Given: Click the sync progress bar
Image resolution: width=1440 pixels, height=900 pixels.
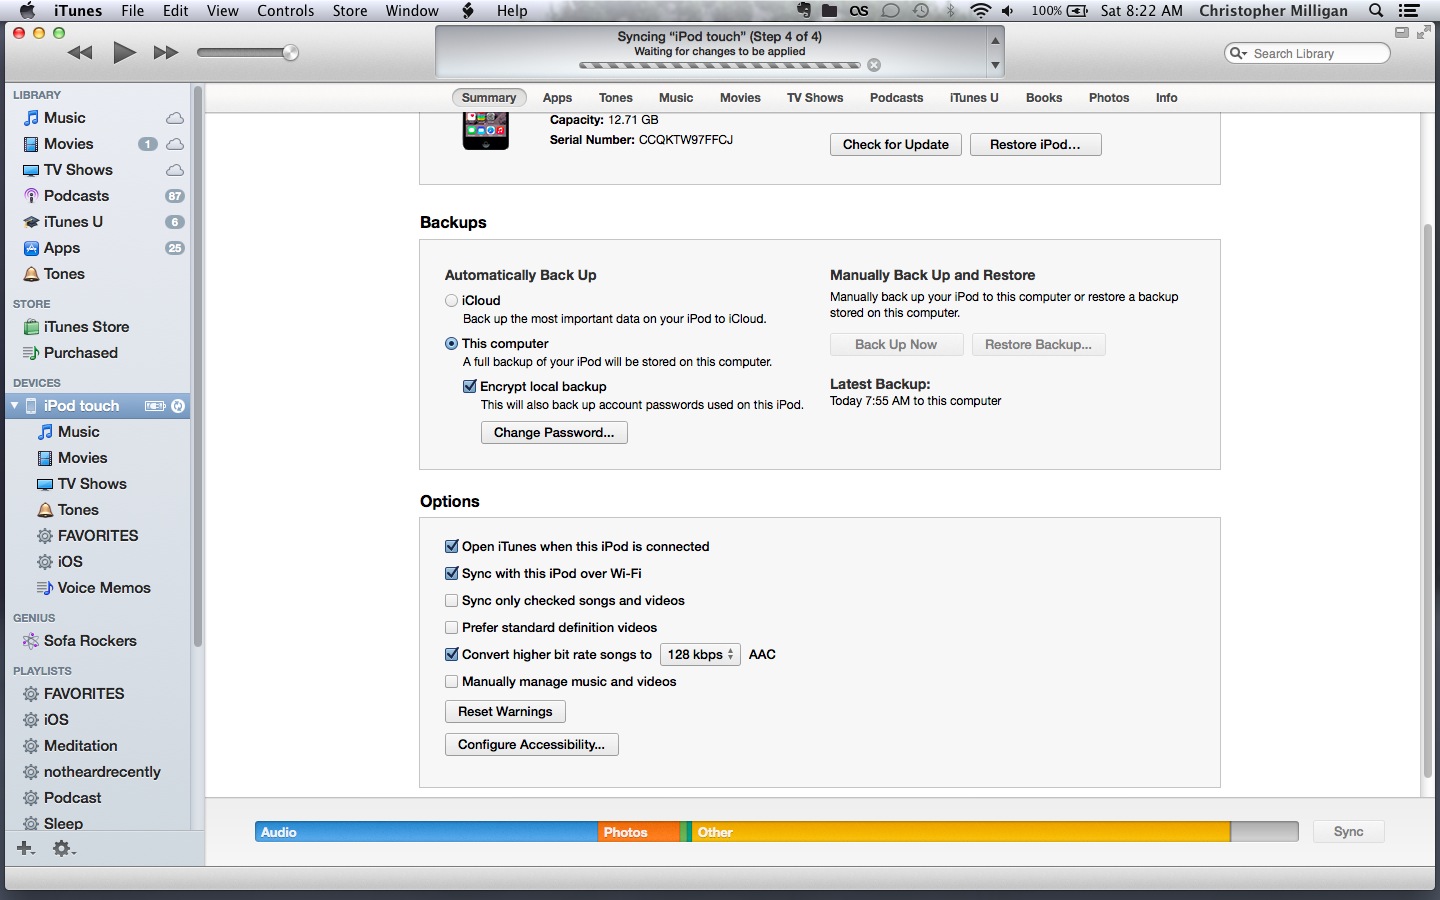Looking at the screenshot, I should [720, 65].
